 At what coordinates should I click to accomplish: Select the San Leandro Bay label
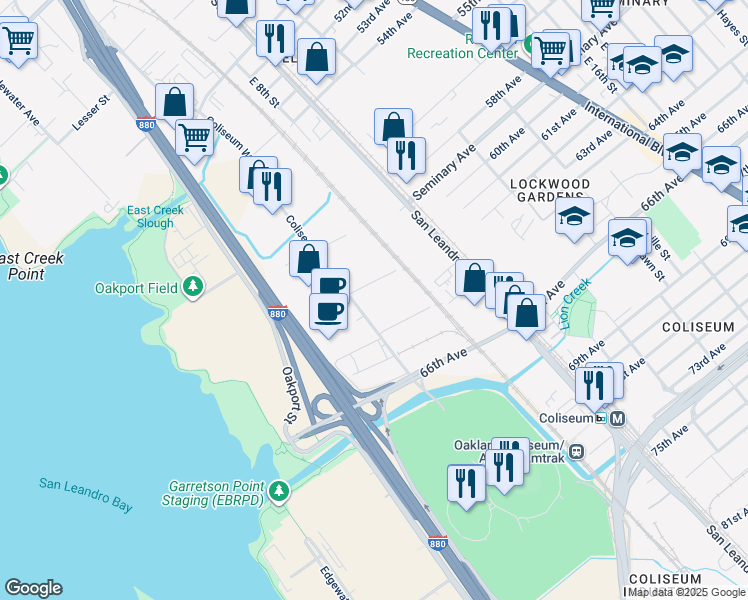pos(86,495)
